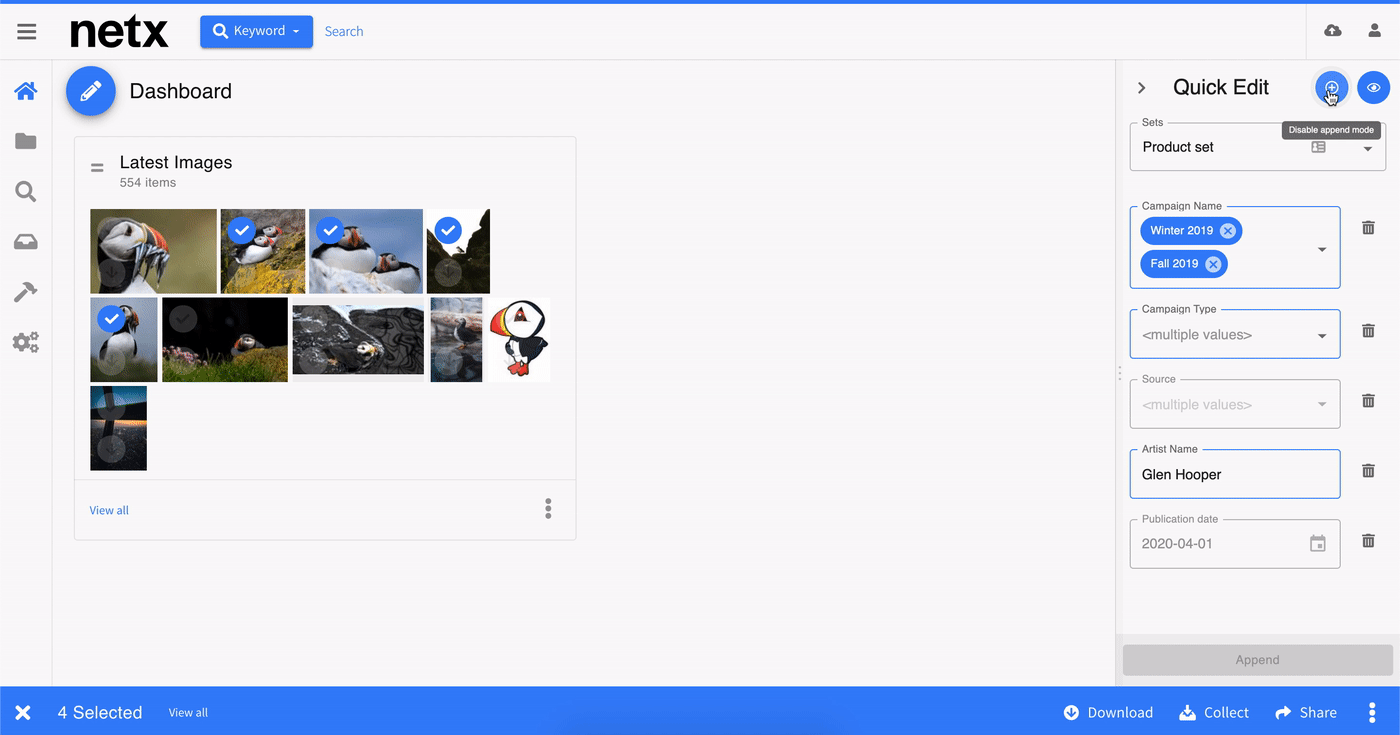Image resolution: width=1400 pixels, height=735 pixels.
Task: Open the calendar picker for Publication date
Action: tap(1318, 544)
